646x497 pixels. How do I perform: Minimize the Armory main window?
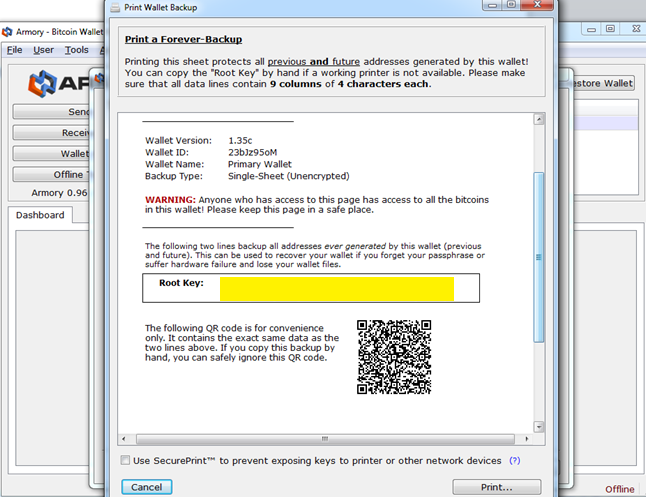591,29
